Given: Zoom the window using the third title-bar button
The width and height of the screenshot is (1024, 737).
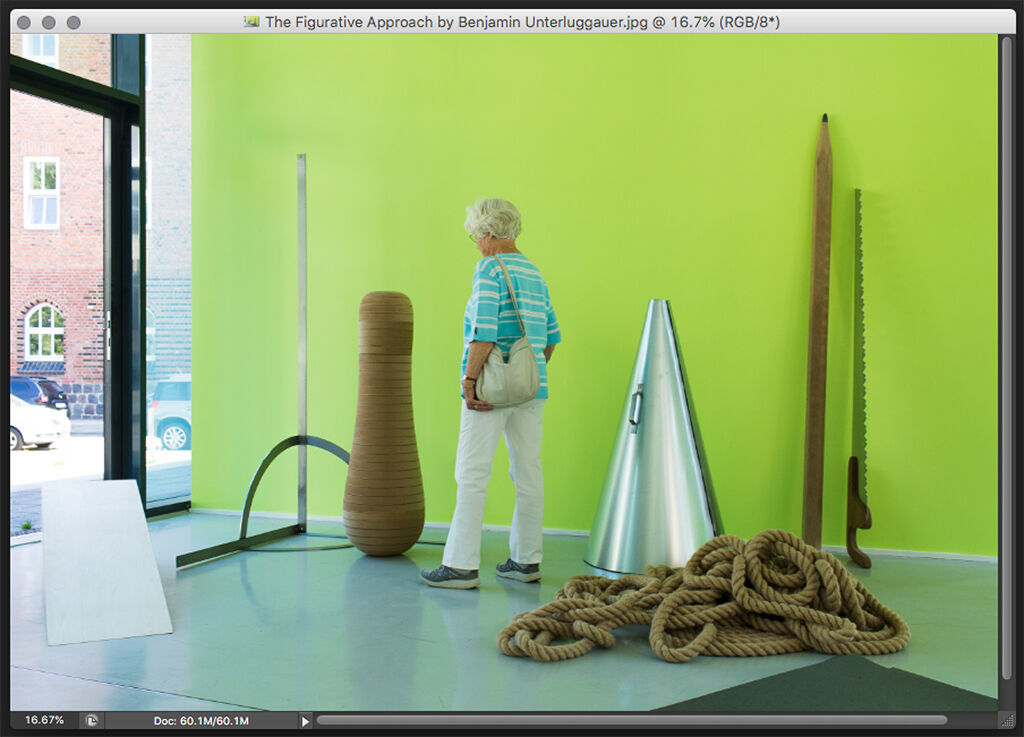Looking at the screenshot, I should coord(74,22).
